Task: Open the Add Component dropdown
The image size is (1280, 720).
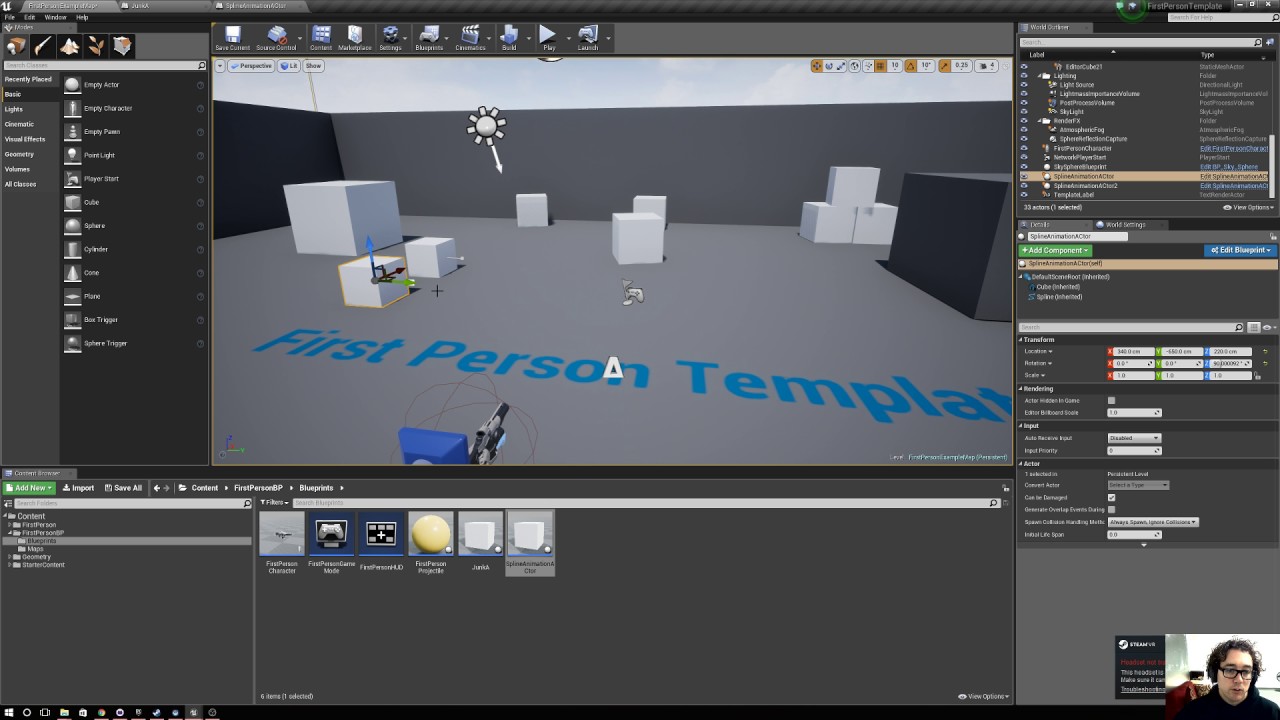Action: 1055,250
